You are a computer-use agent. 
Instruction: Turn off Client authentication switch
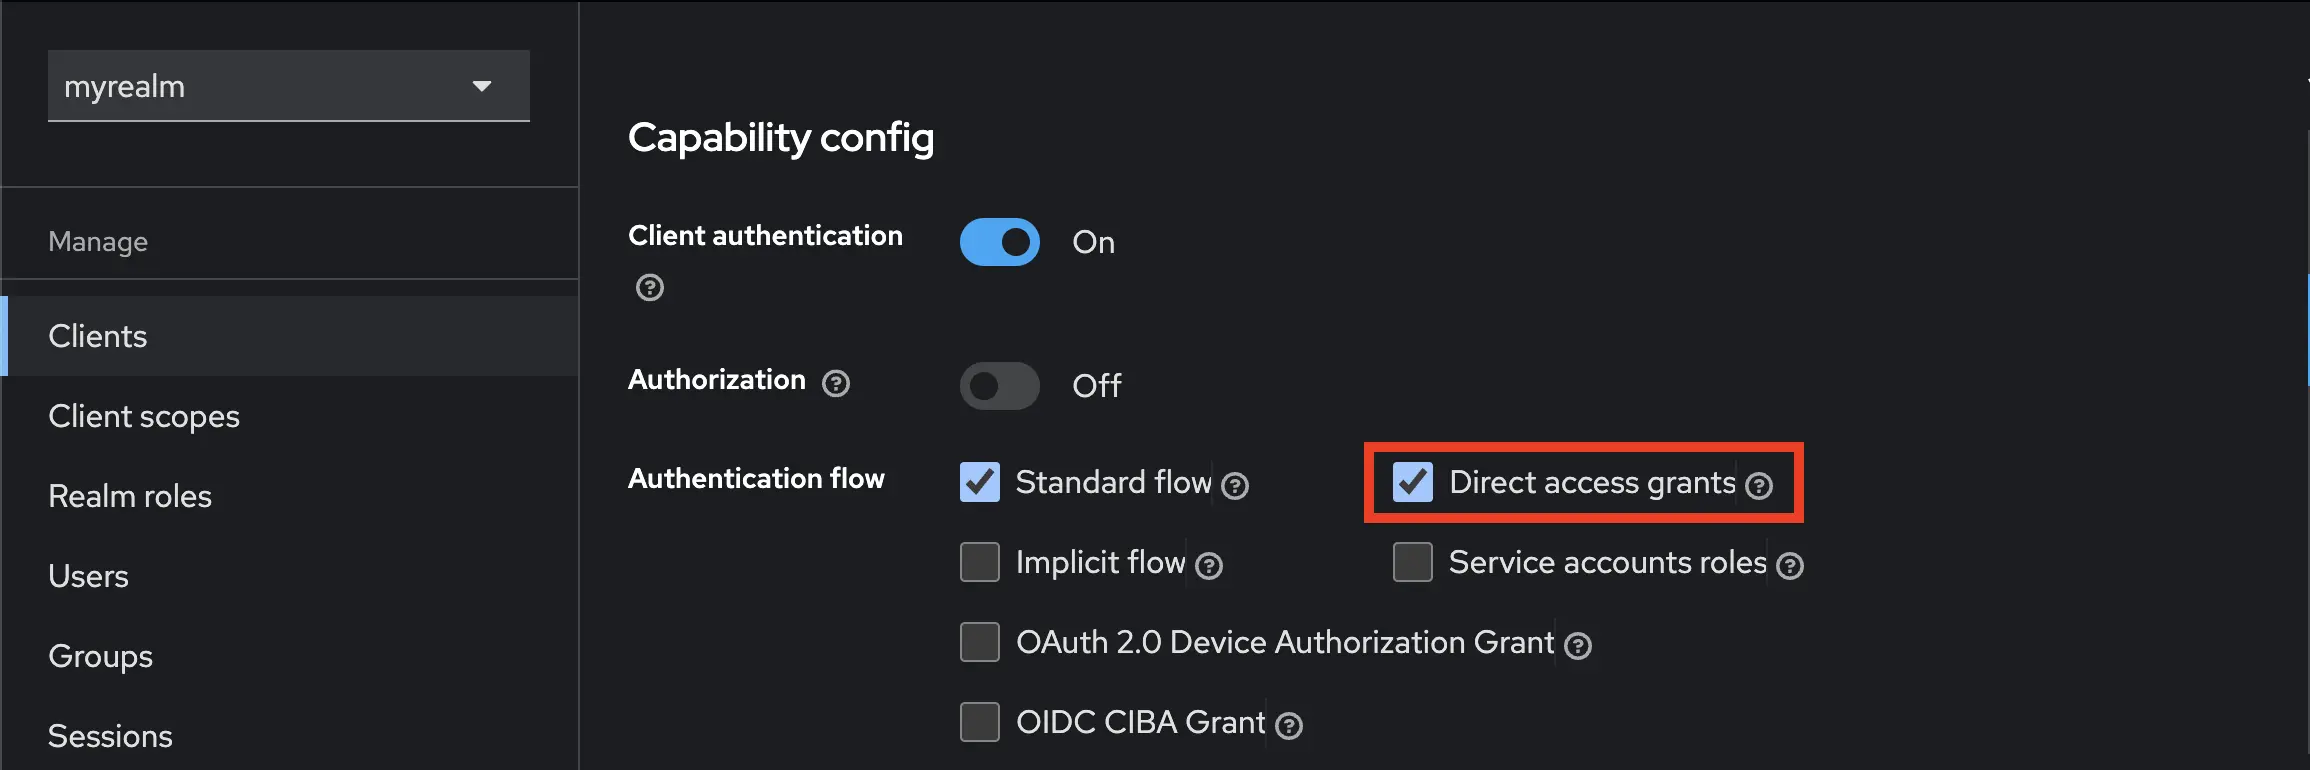pos(1000,243)
